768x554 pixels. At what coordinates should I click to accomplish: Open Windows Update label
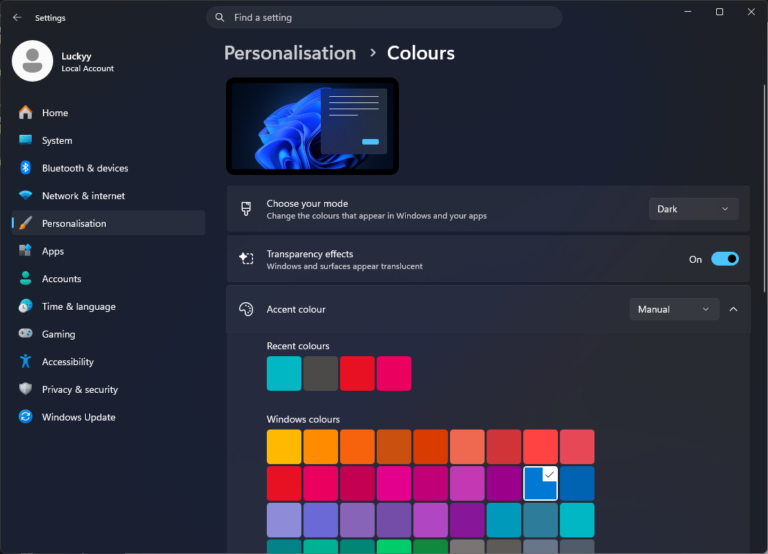79,417
